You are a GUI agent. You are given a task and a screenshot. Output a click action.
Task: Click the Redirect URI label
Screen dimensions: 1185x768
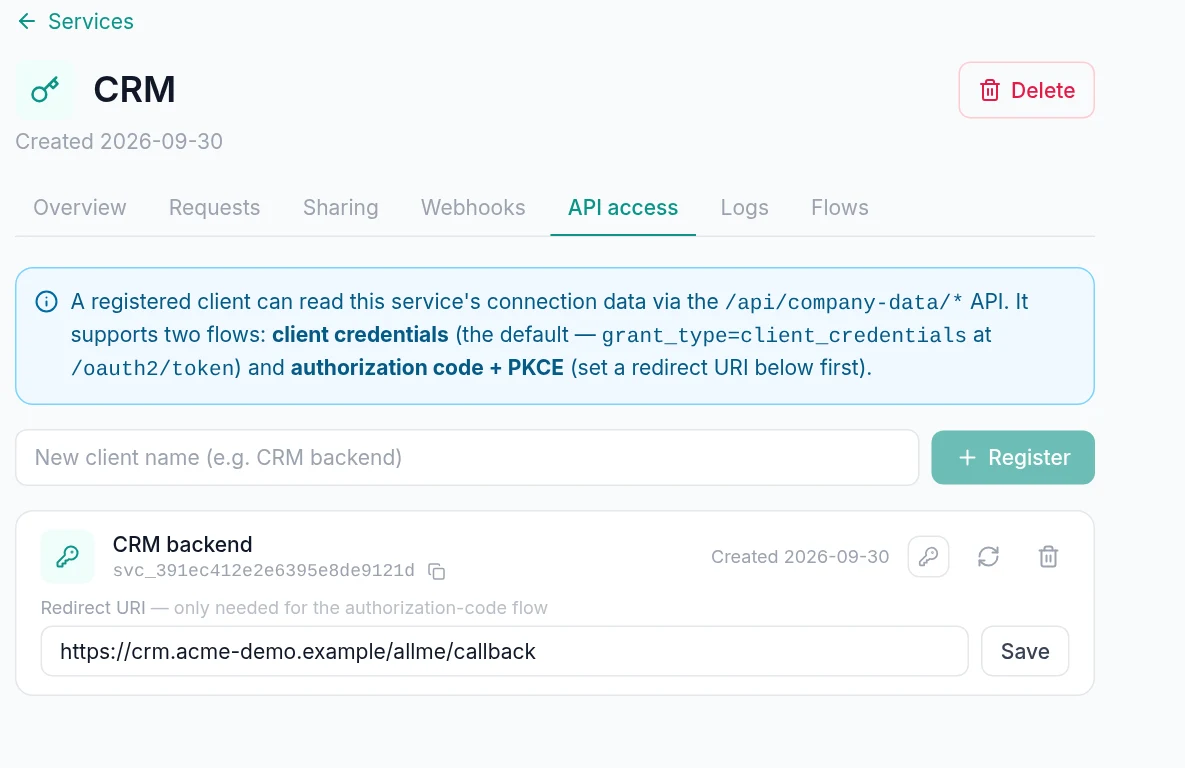coord(93,608)
